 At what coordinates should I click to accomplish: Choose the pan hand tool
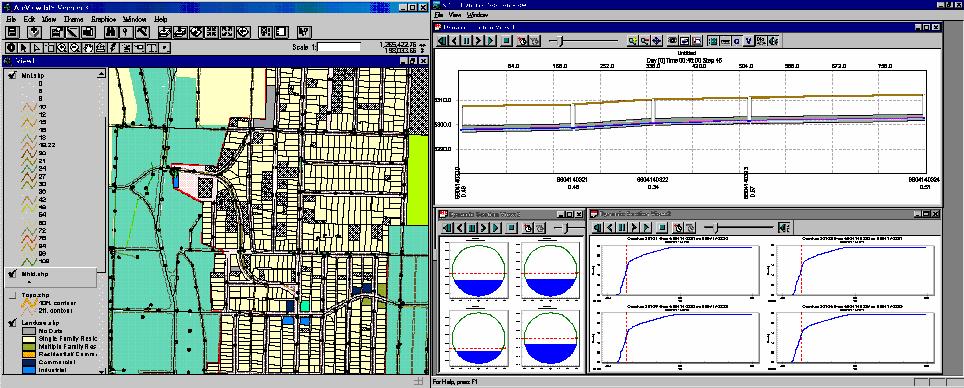(89, 47)
